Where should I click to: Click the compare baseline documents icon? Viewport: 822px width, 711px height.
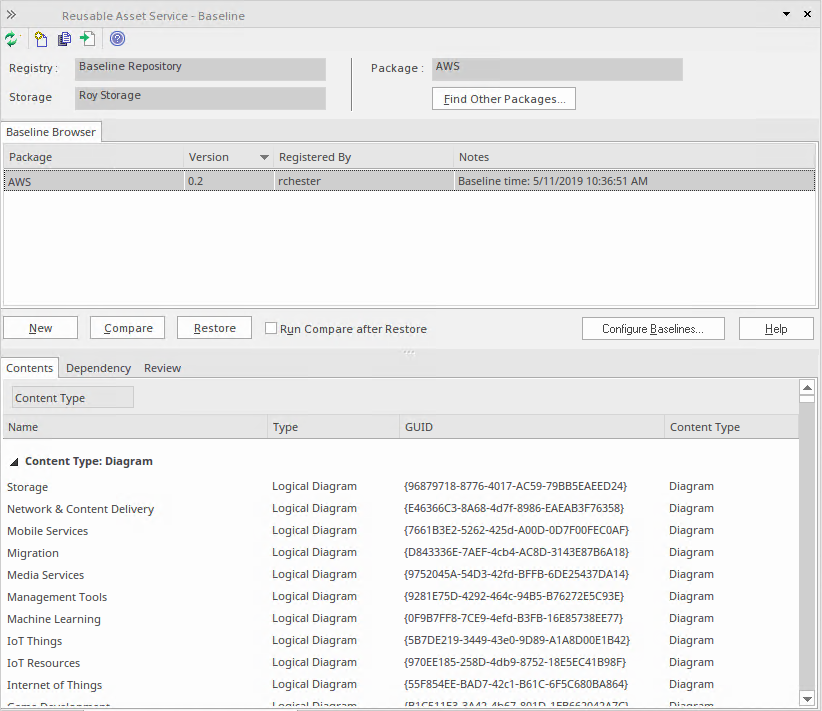tap(64, 39)
